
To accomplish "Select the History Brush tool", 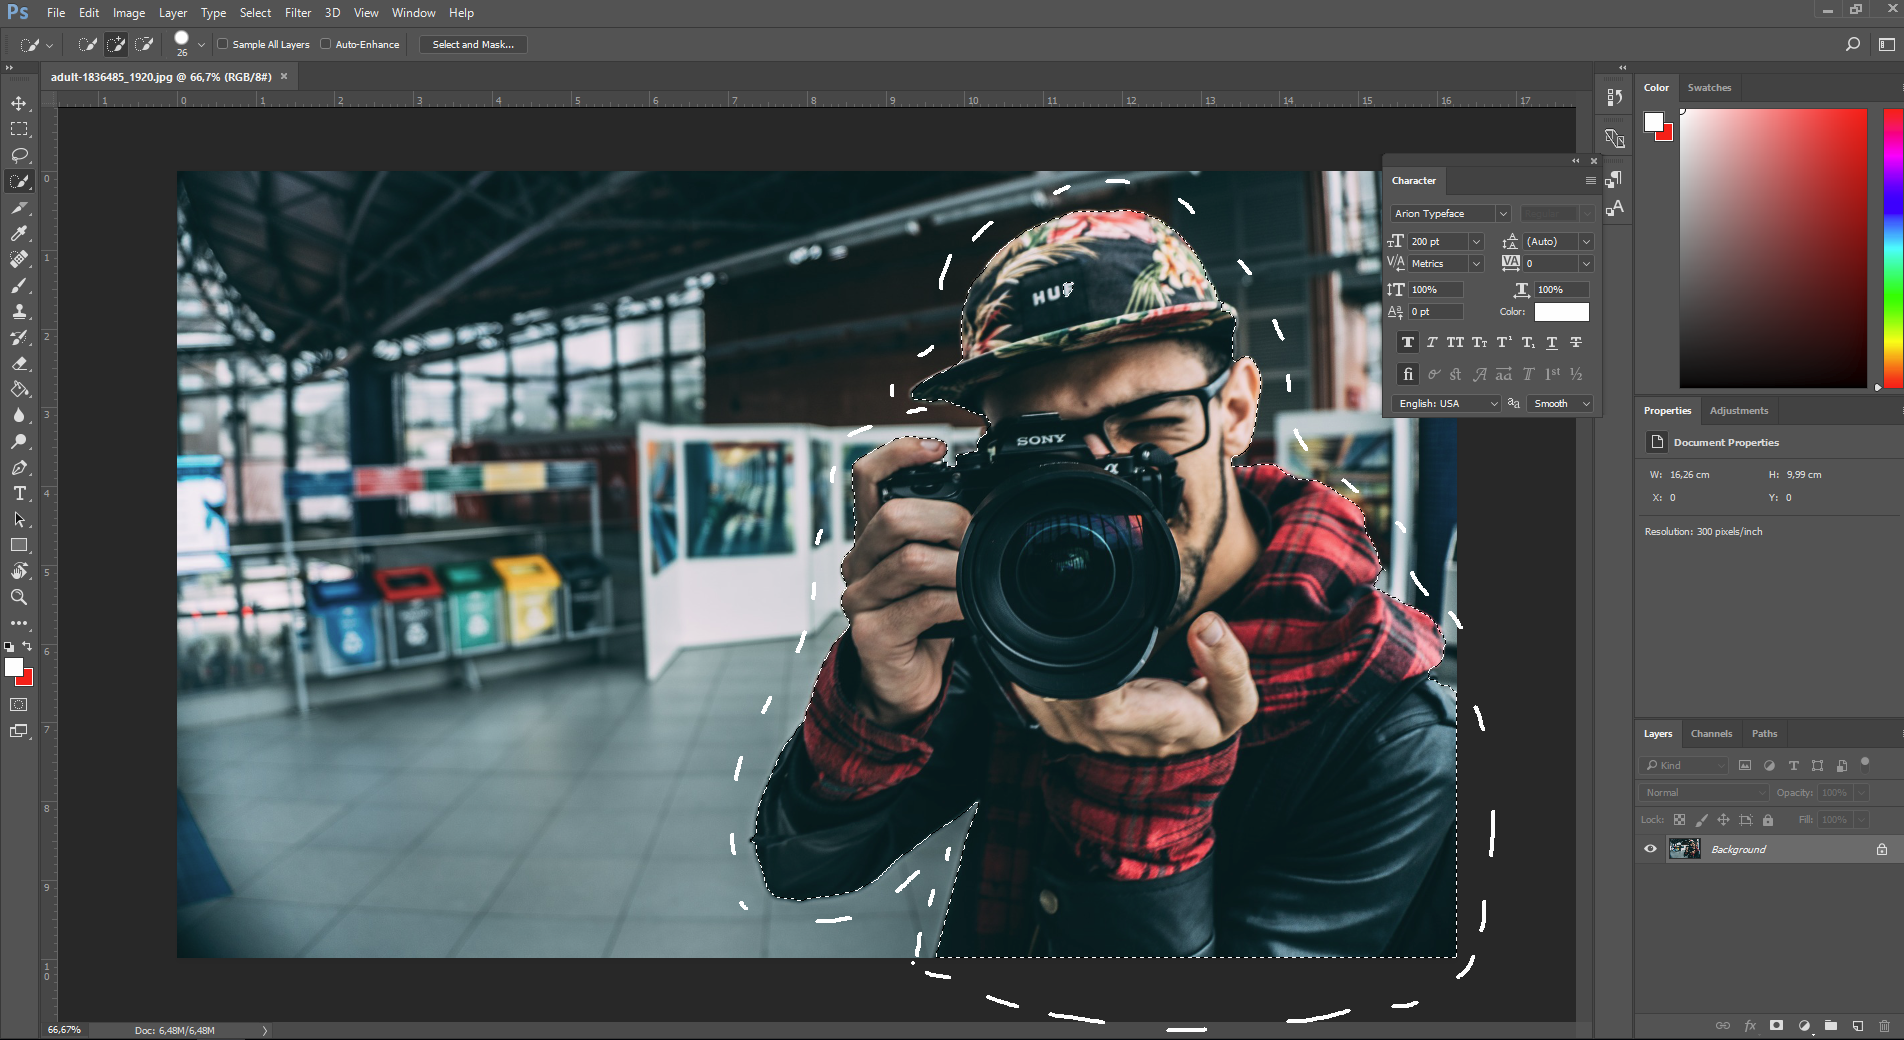I will 19,337.
